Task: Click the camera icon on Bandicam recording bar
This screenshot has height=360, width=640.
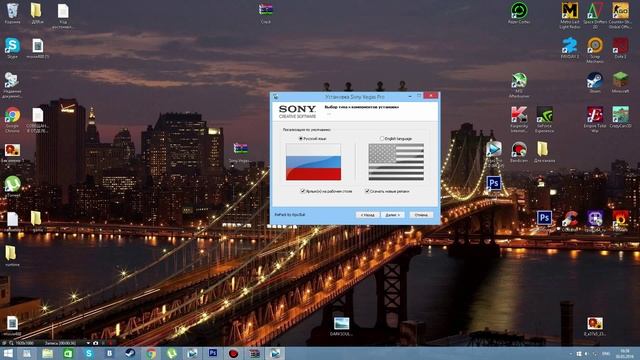Action: click(96, 343)
